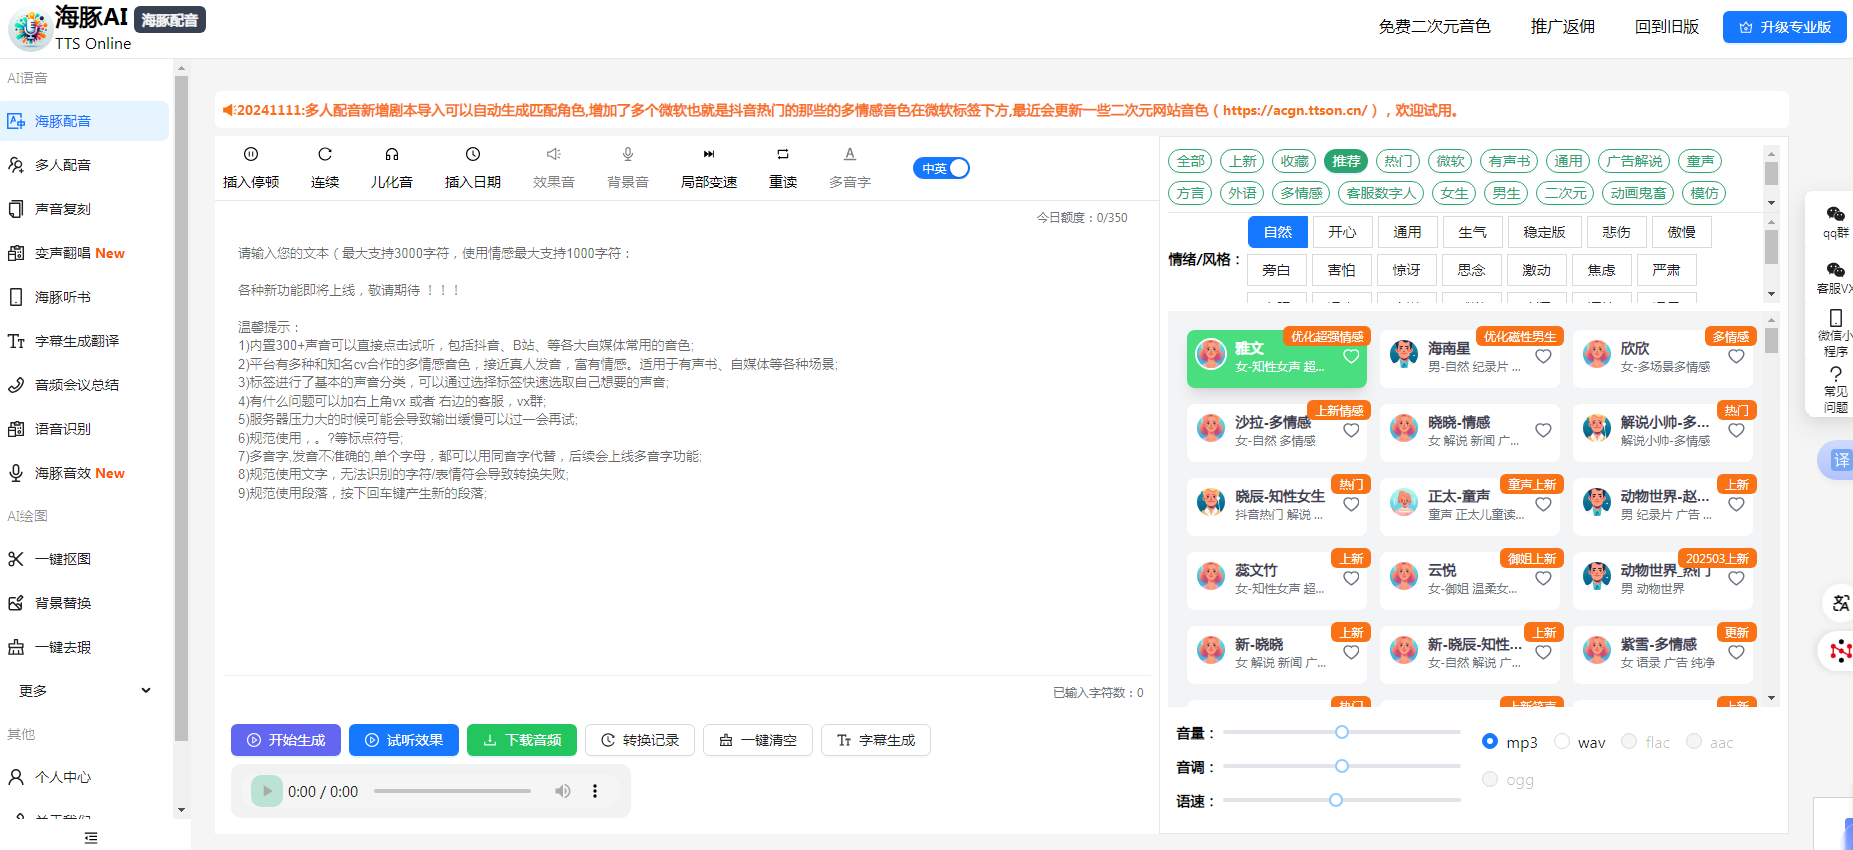1853x850 pixels.
Task: Open the 插入日期 clock icon
Action: click(473, 154)
